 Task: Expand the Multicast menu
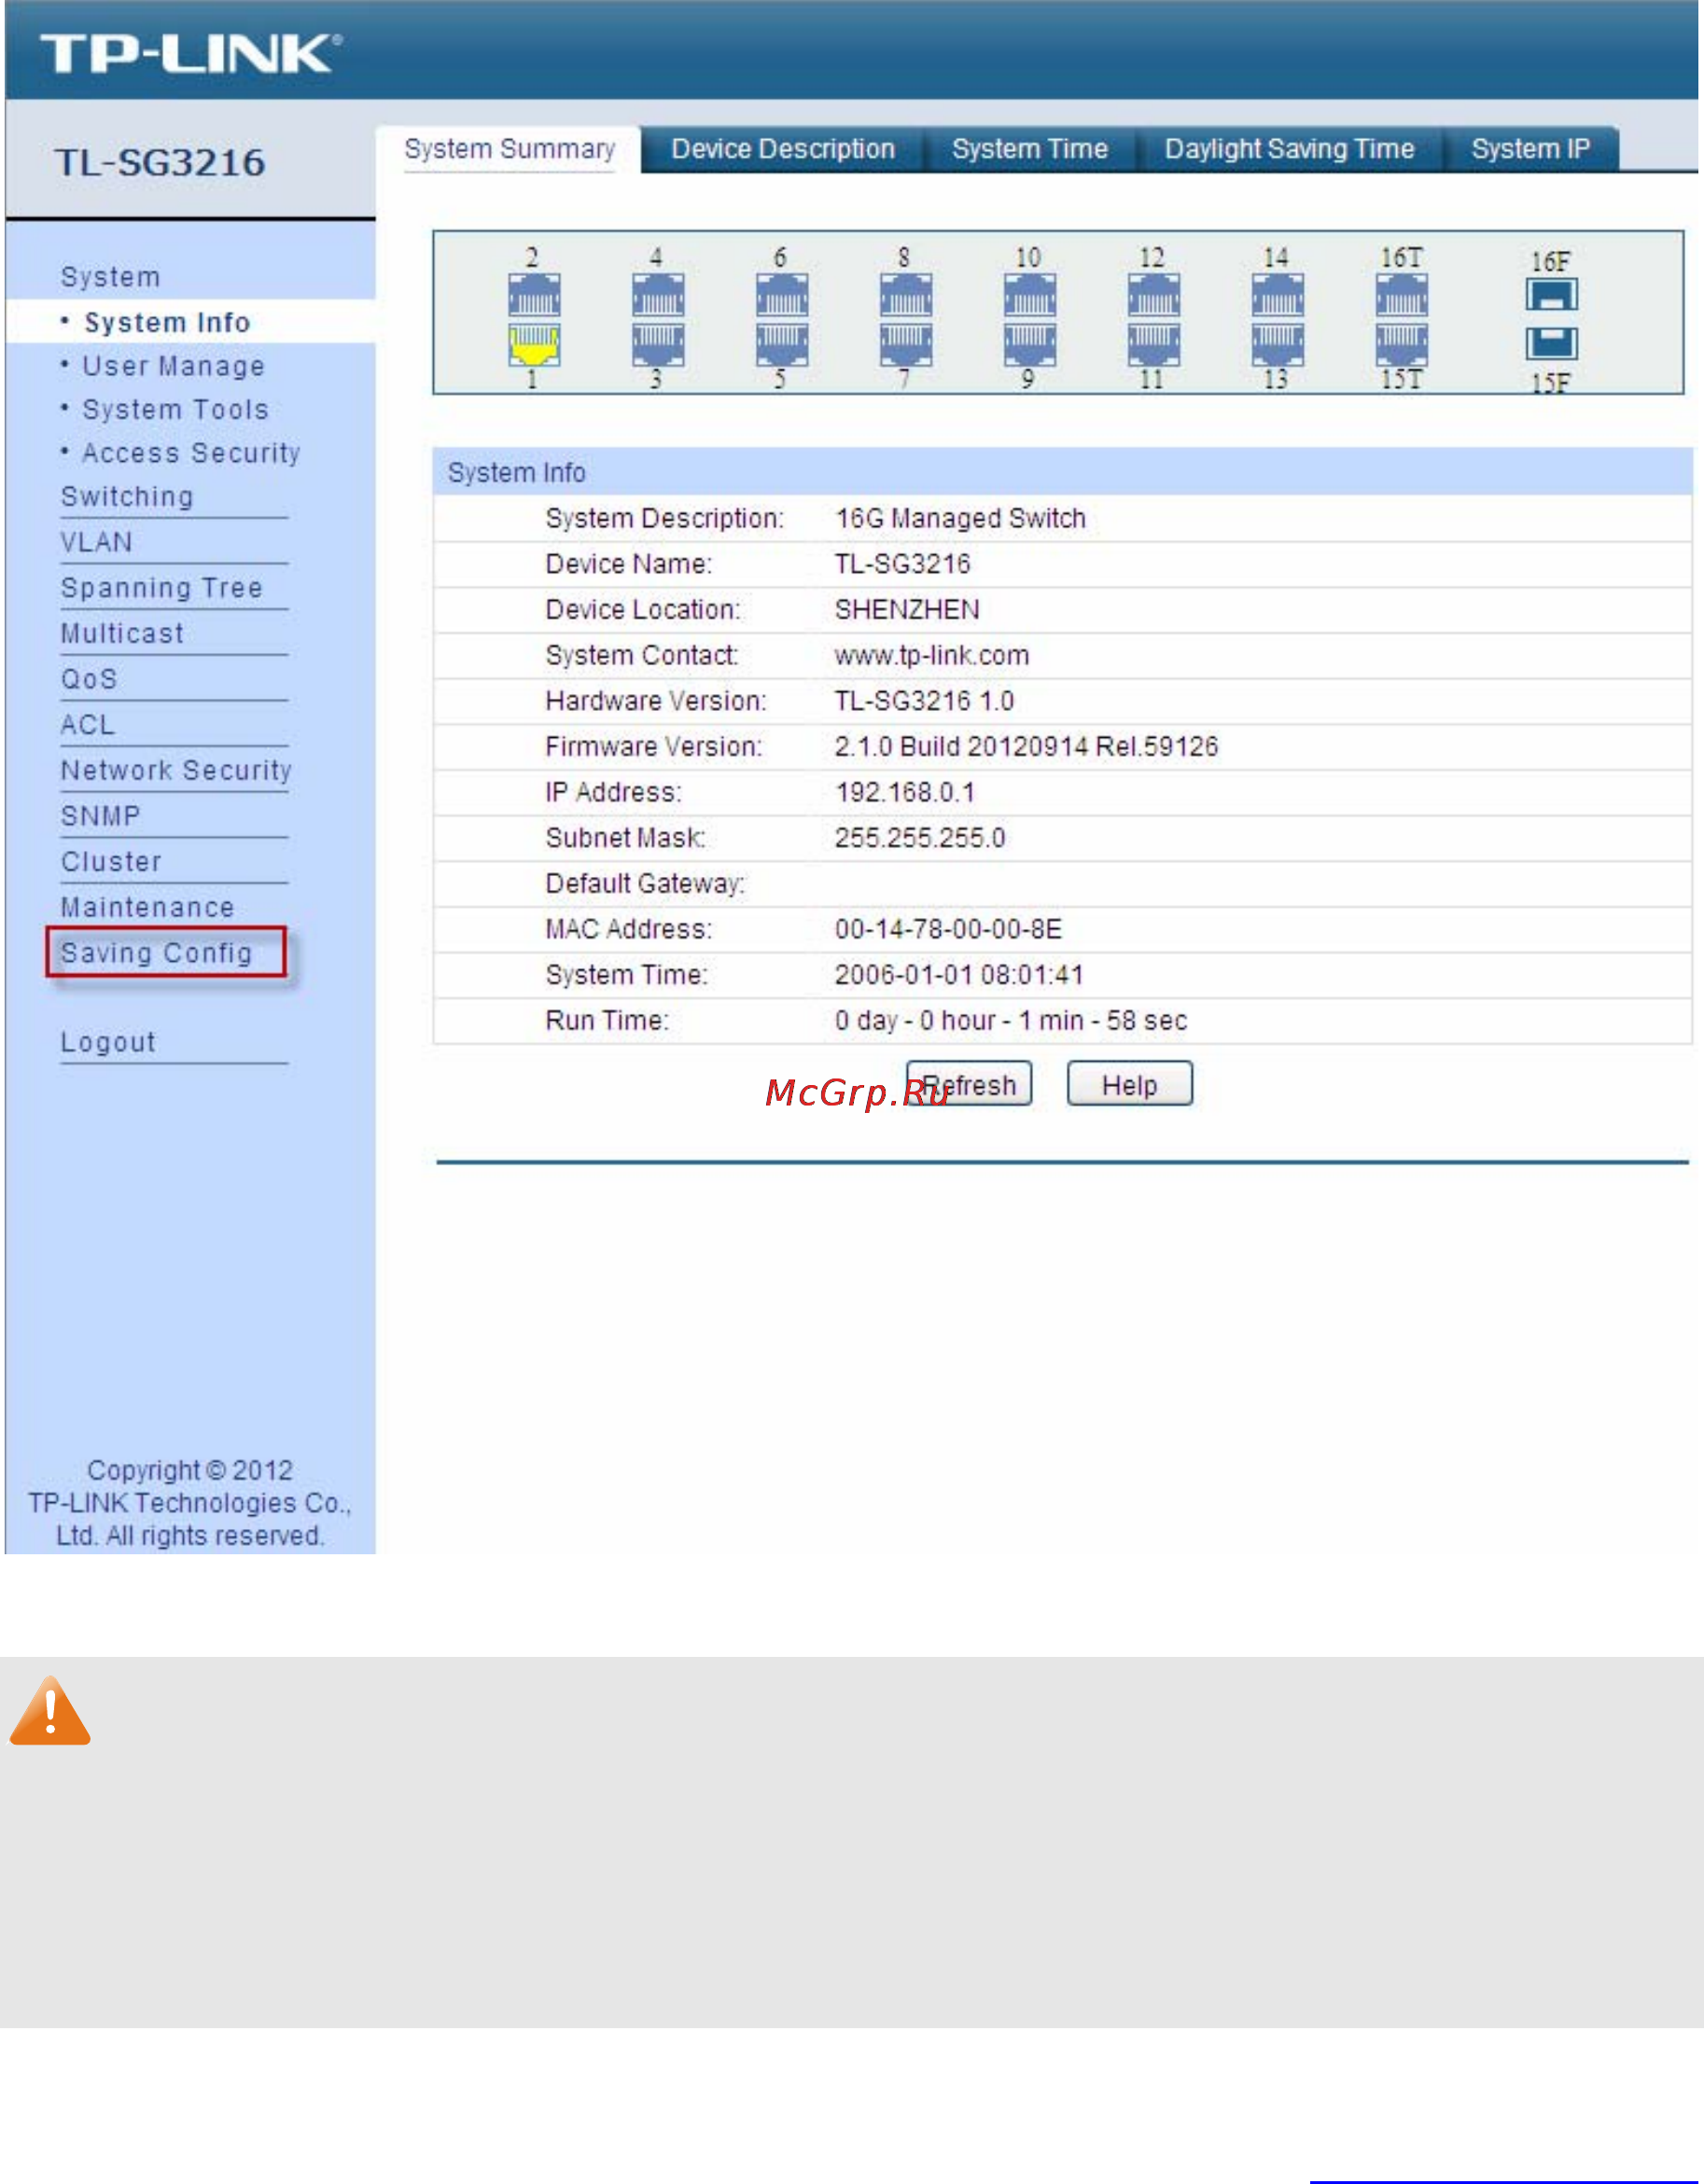(122, 634)
